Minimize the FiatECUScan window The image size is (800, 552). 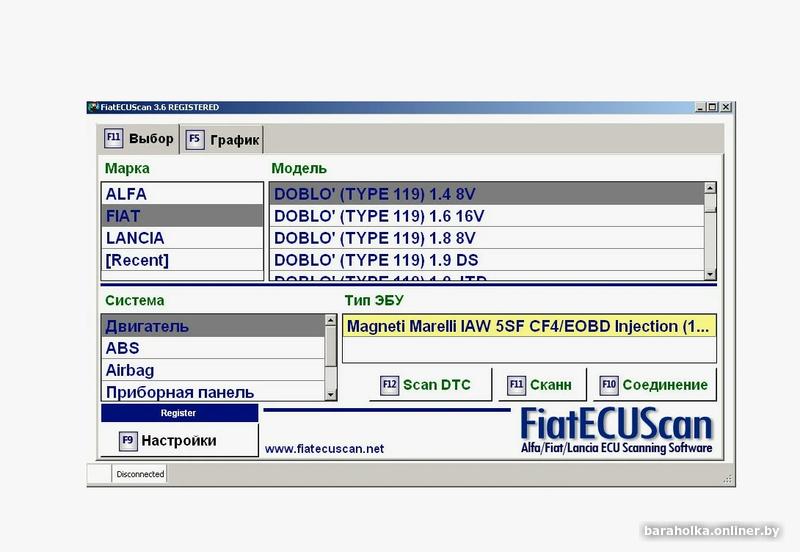point(700,107)
